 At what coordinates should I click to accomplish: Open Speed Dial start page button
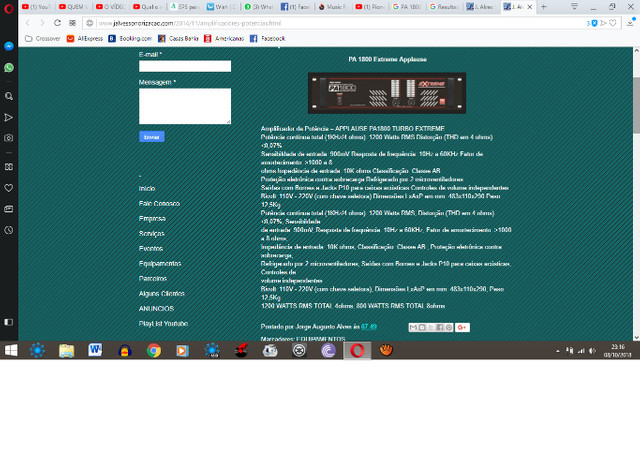click(72, 23)
